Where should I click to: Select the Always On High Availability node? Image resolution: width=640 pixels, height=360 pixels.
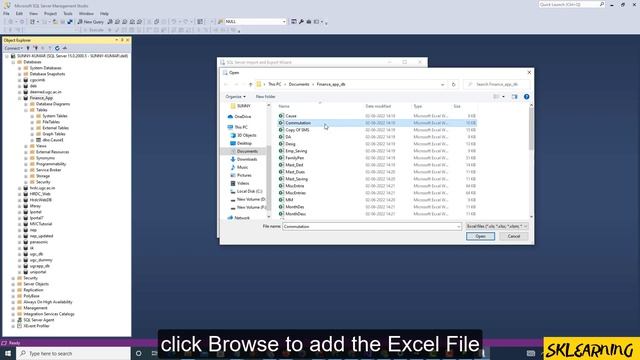coord(48,302)
